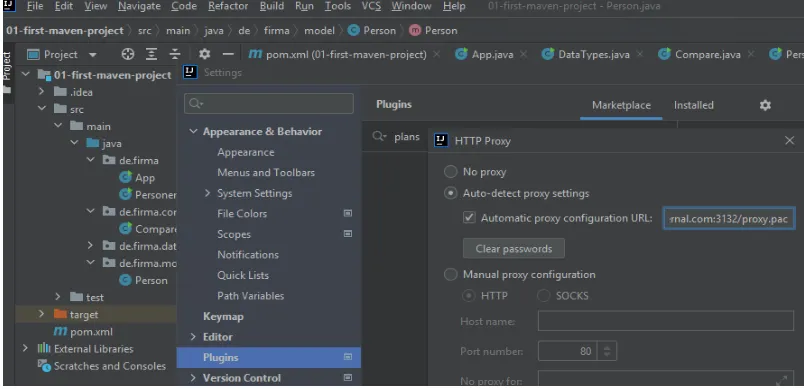Click the expand icon in the No proxy for field

(781, 381)
